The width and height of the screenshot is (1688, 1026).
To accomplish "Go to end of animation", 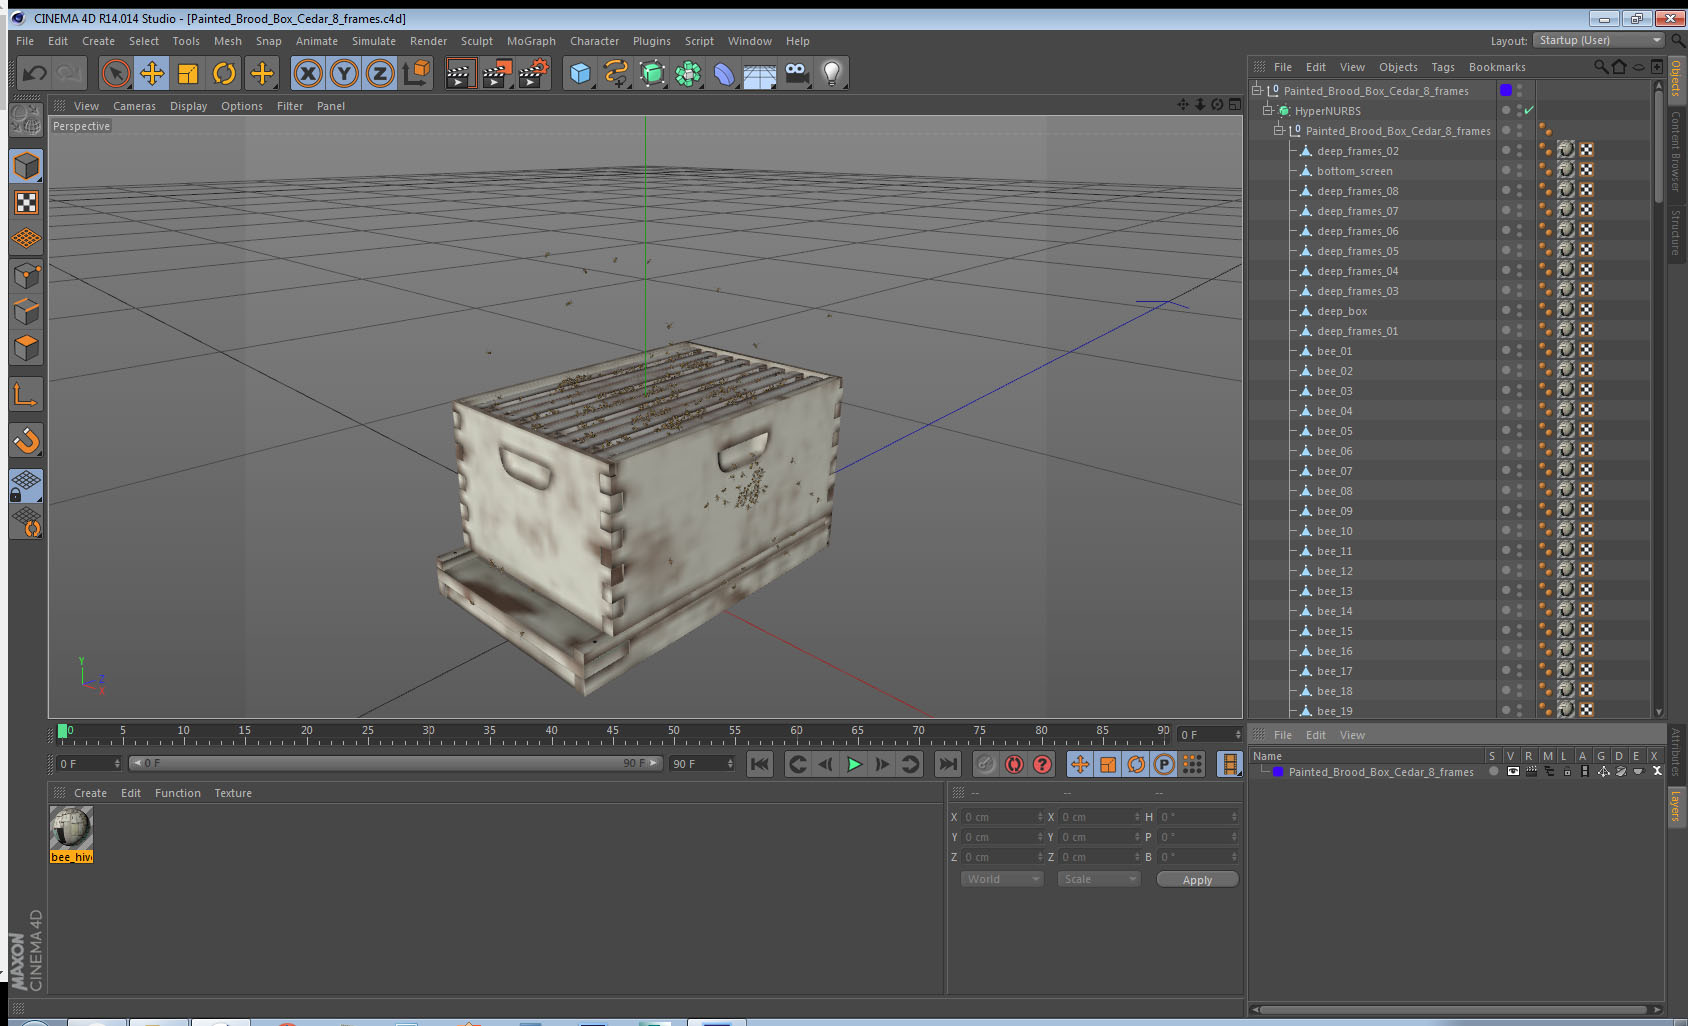I will tap(947, 764).
